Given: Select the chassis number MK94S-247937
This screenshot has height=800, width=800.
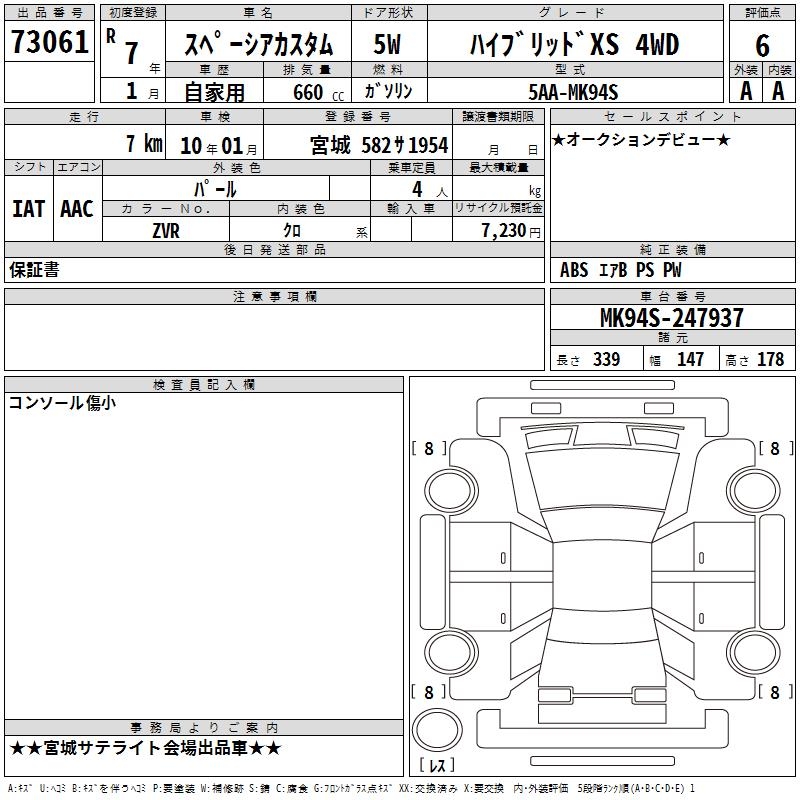Looking at the screenshot, I should (671, 318).
